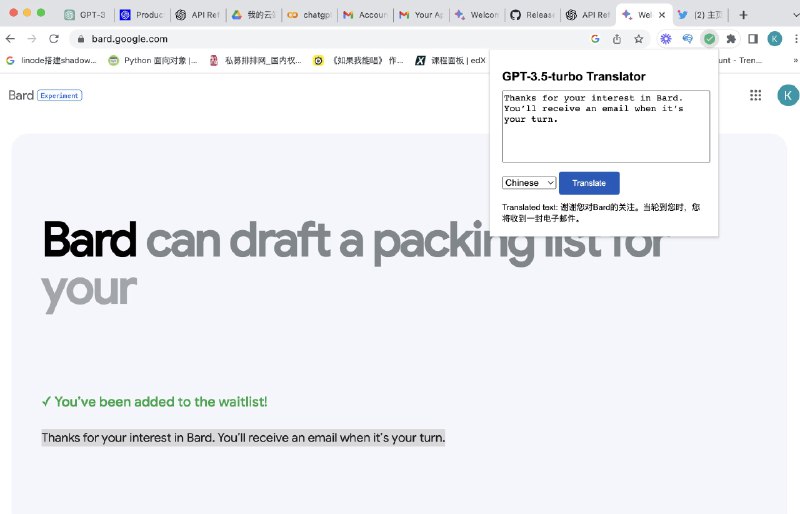Expand the tab search dropdown arrow

tap(795, 15)
